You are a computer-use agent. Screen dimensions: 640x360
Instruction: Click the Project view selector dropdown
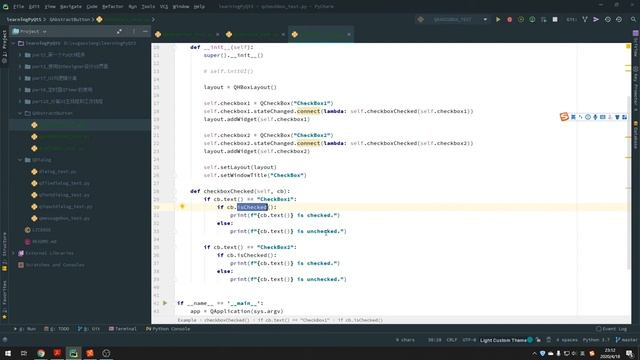[29, 31]
